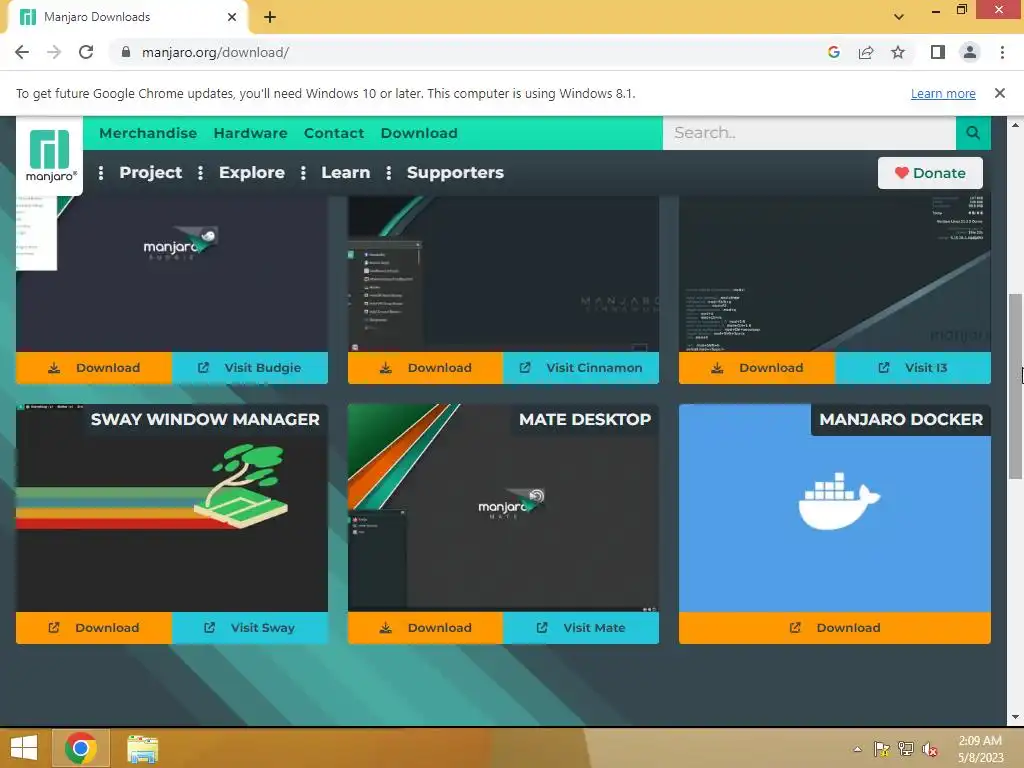Click Visit Sway button
Image resolution: width=1024 pixels, height=768 pixels.
pyautogui.click(x=250, y=628)
